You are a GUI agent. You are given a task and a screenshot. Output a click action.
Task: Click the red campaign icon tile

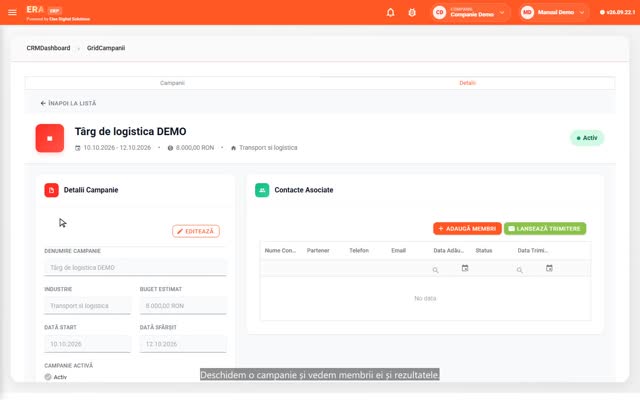click(x=50, y=138)
